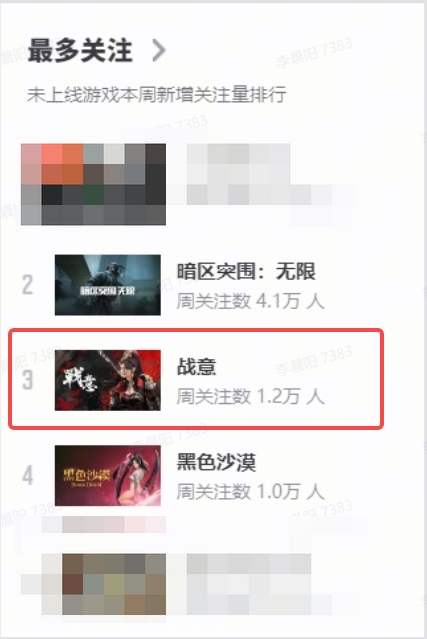Expand the 最多关注 chevron arrow
Viewport: 427px width, 639px height.
coord(159,50)
